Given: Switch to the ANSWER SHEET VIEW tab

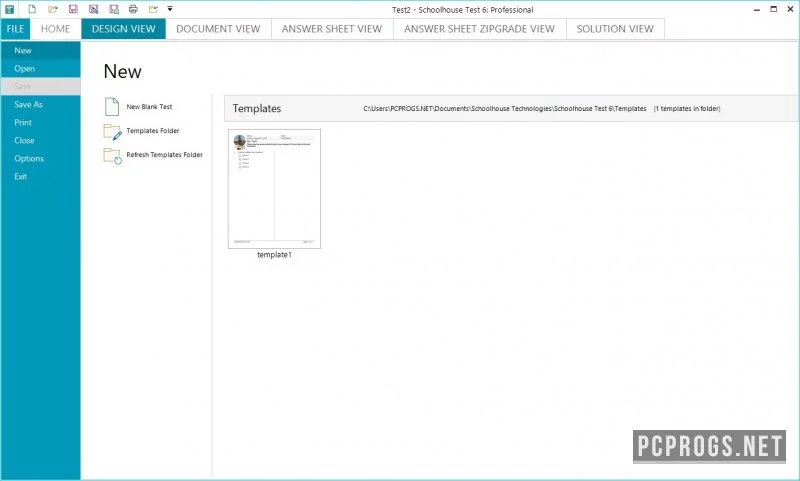Looking at the screenshot, I should (332, 29).
